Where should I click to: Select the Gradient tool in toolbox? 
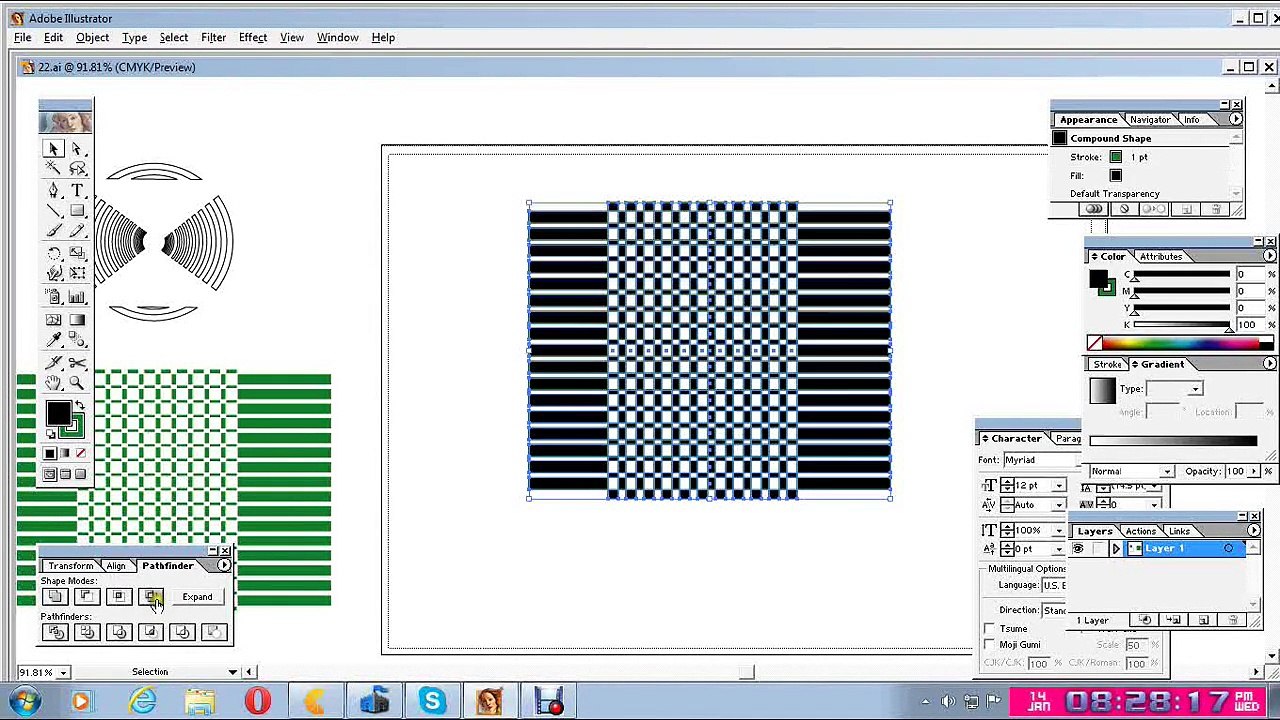[x=77, y=320]
